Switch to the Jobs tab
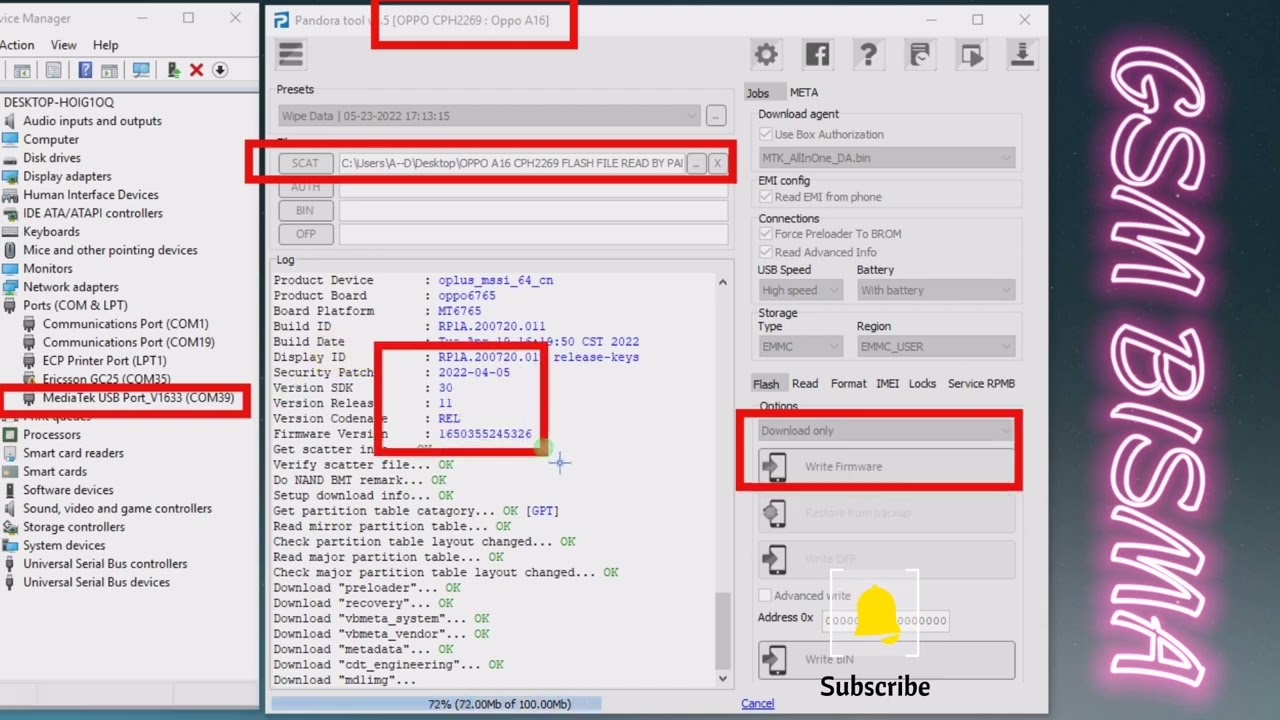Screen dimensions: 1280x720 click(758, 93)
